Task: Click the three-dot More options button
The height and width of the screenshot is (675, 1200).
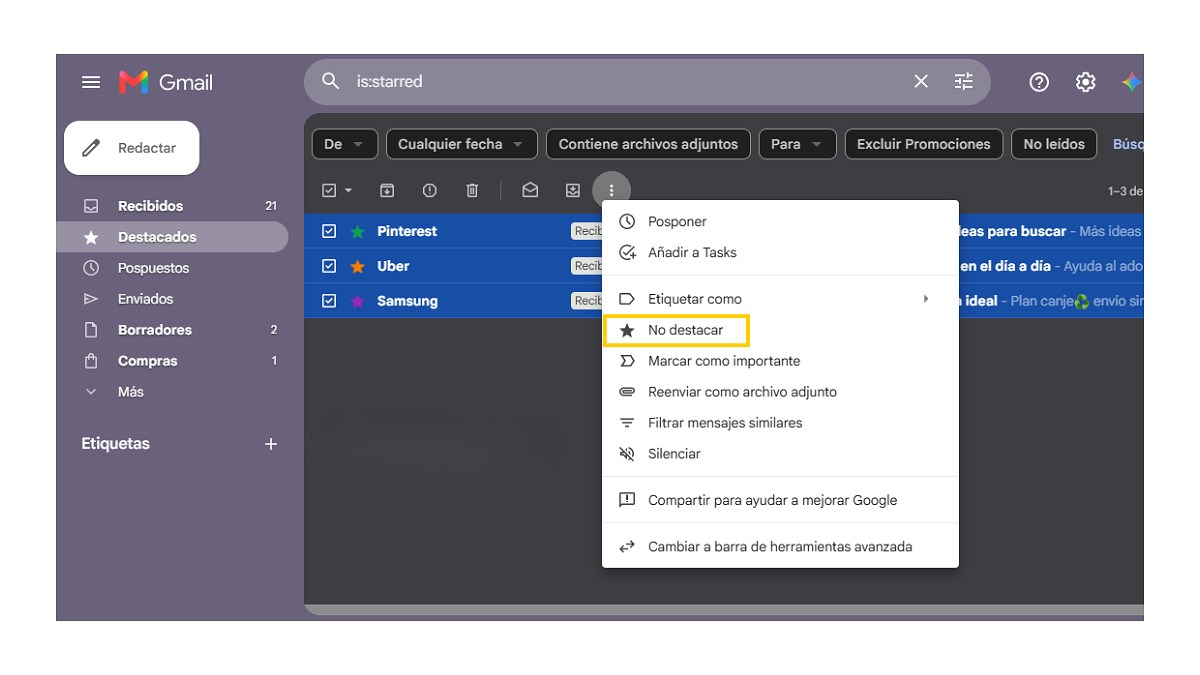Action: [611, 190]
